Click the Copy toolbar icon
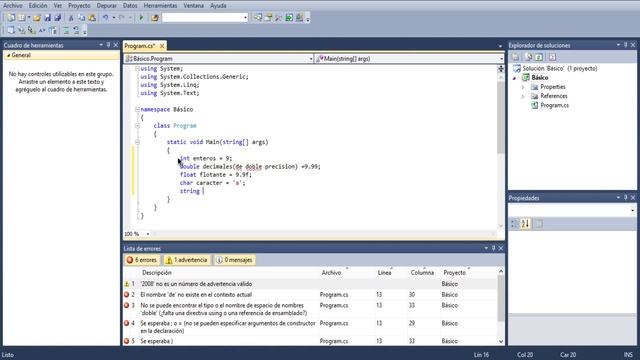Screen dimensions: 640x360 coord(82,18)
